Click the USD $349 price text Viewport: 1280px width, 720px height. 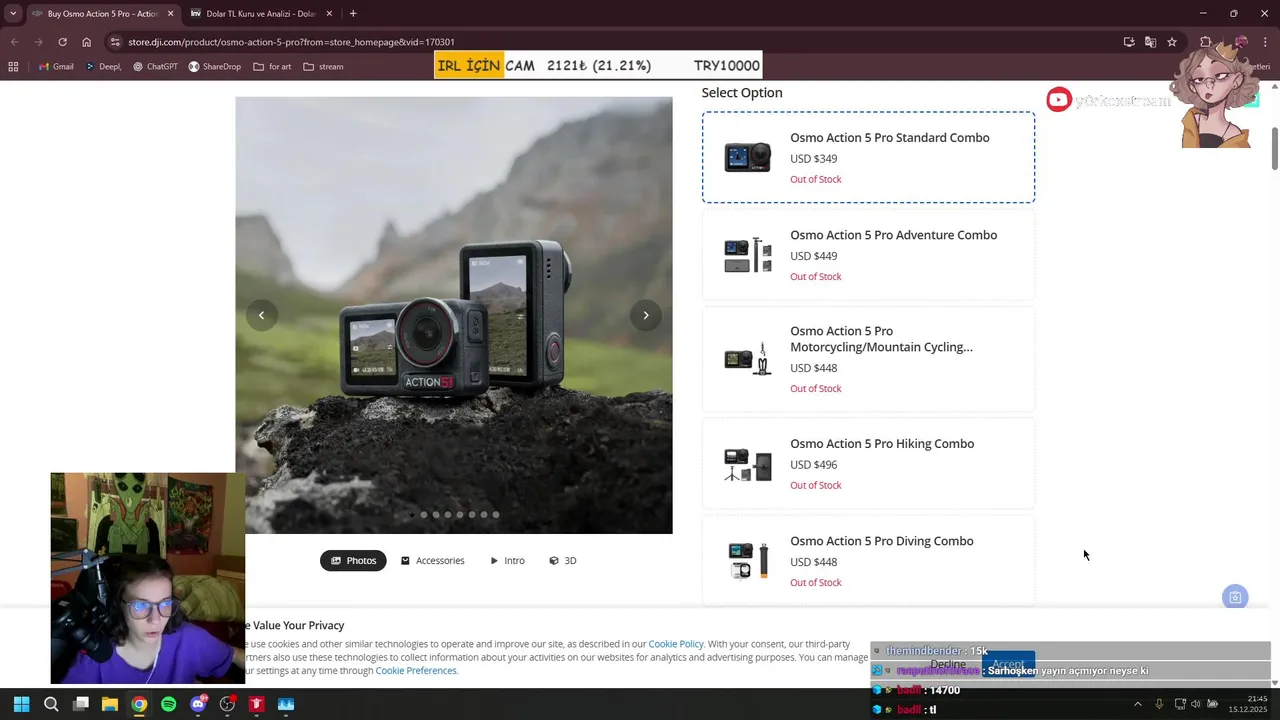(x=814, y=159)
